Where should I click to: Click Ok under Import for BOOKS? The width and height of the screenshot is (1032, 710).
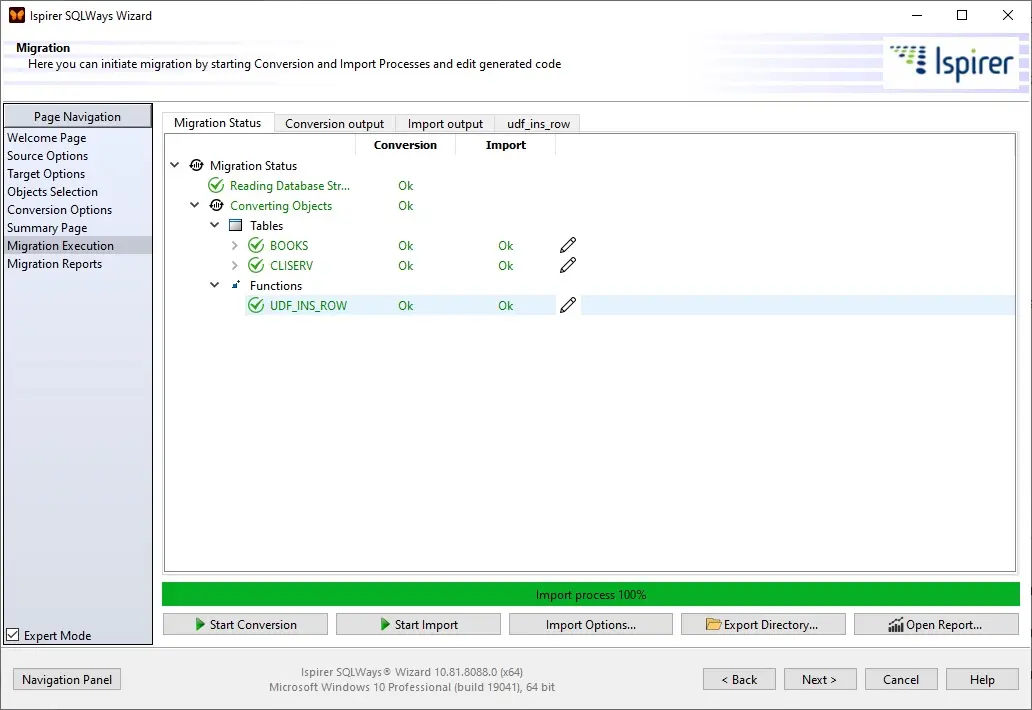(505, 245)
